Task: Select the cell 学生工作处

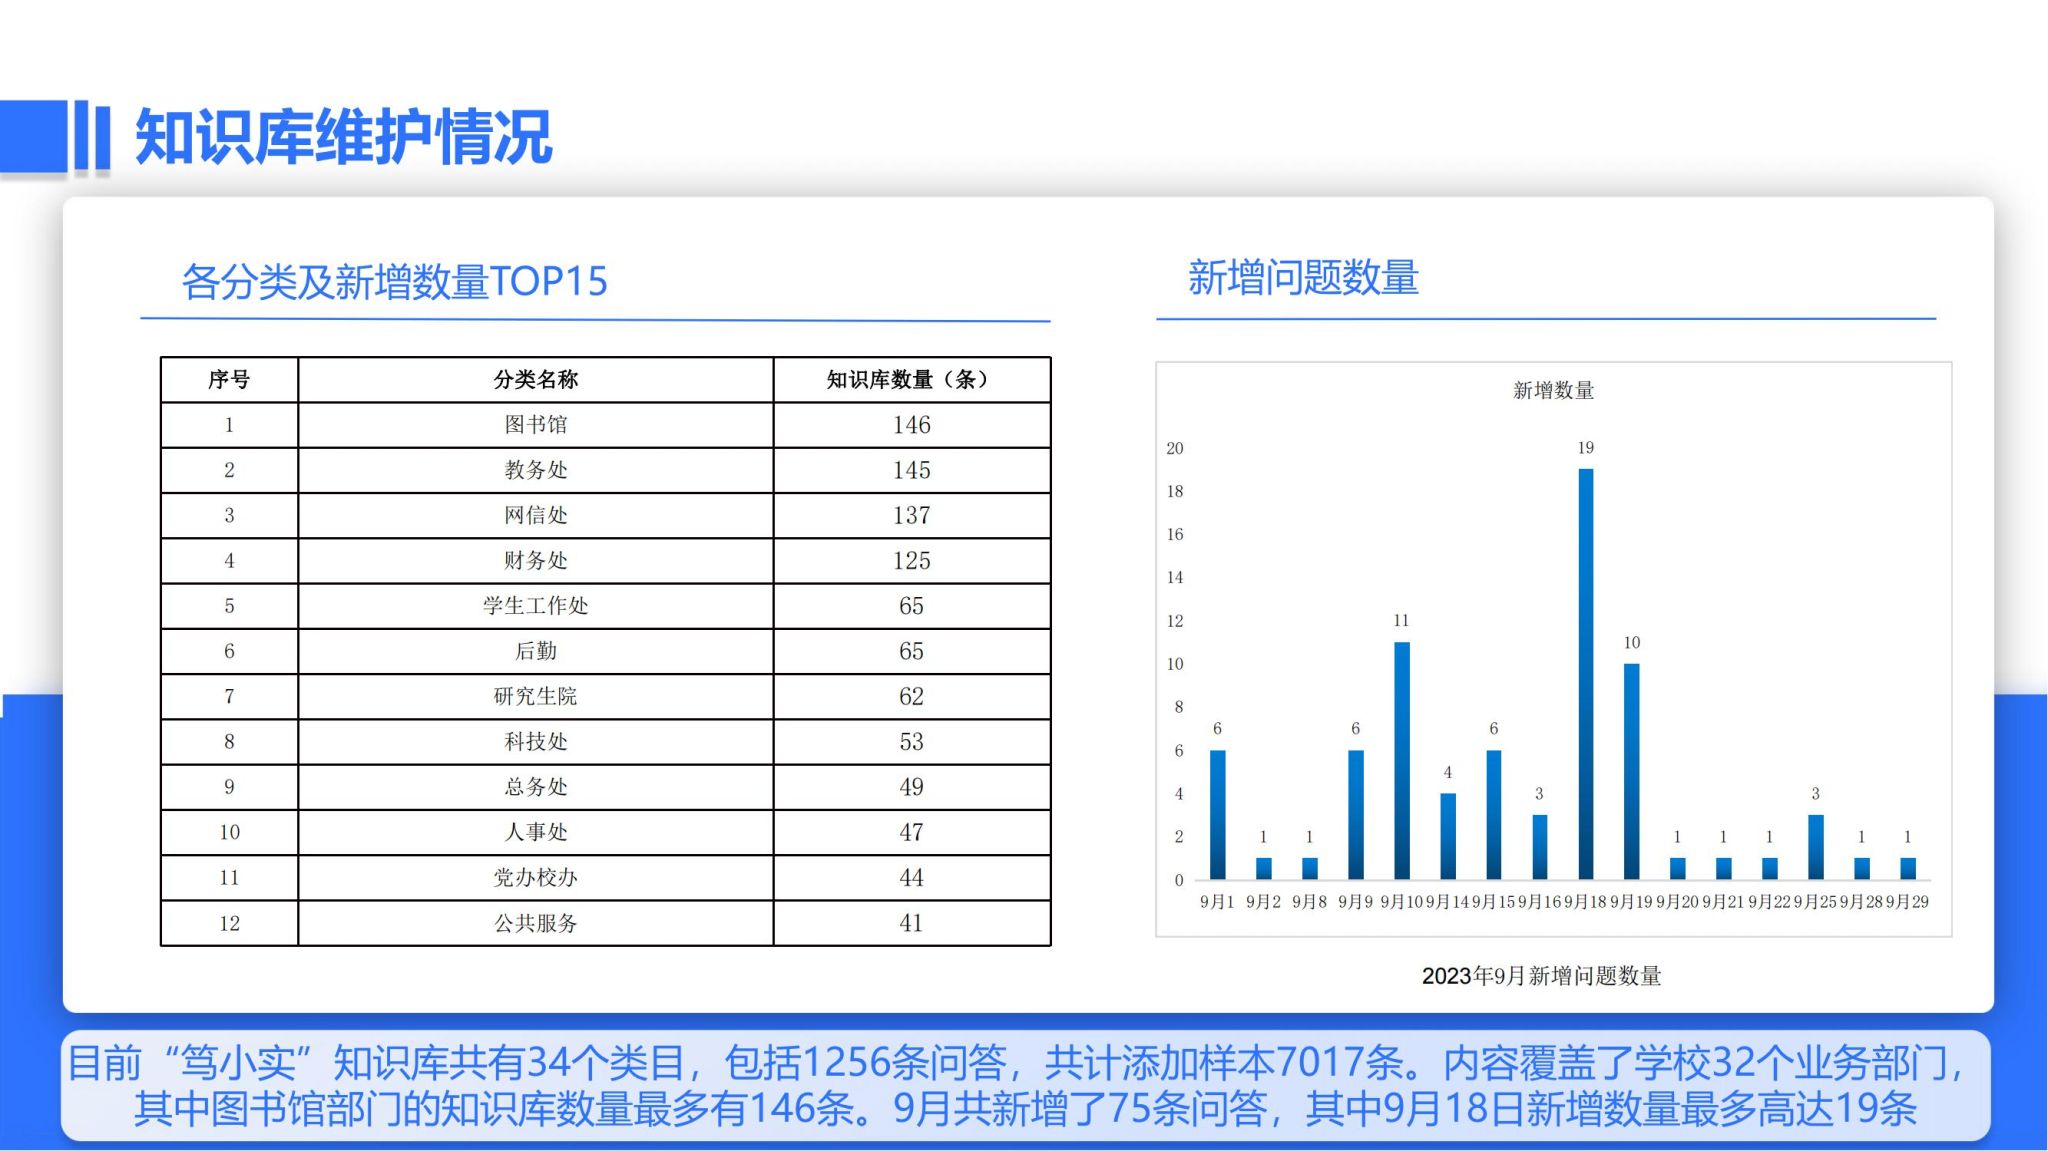Action: (x=536, y=606)
